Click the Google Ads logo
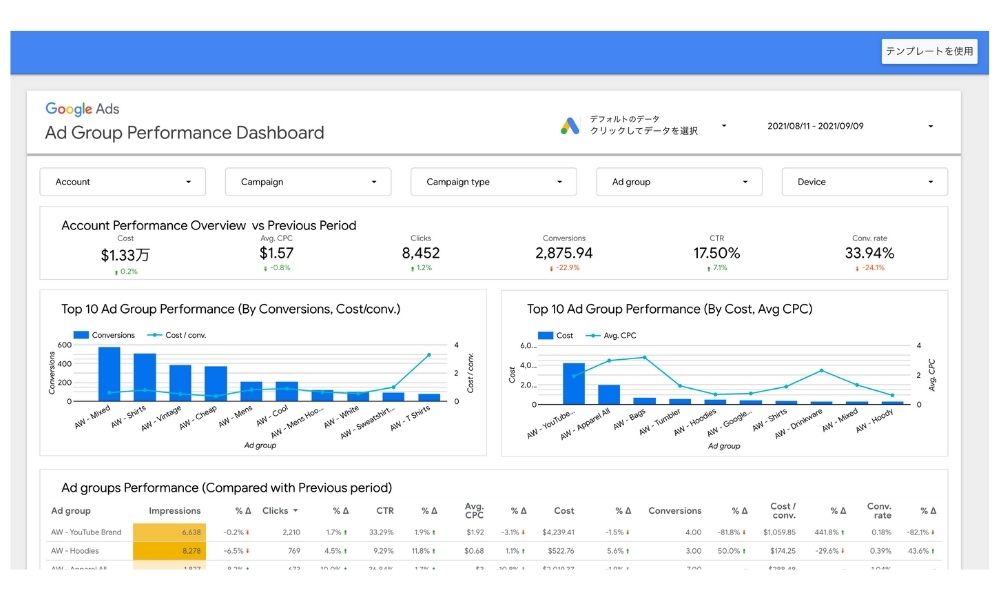This screenshot has height=600, width=1000. pyautogui.click(x=82, y=109)
